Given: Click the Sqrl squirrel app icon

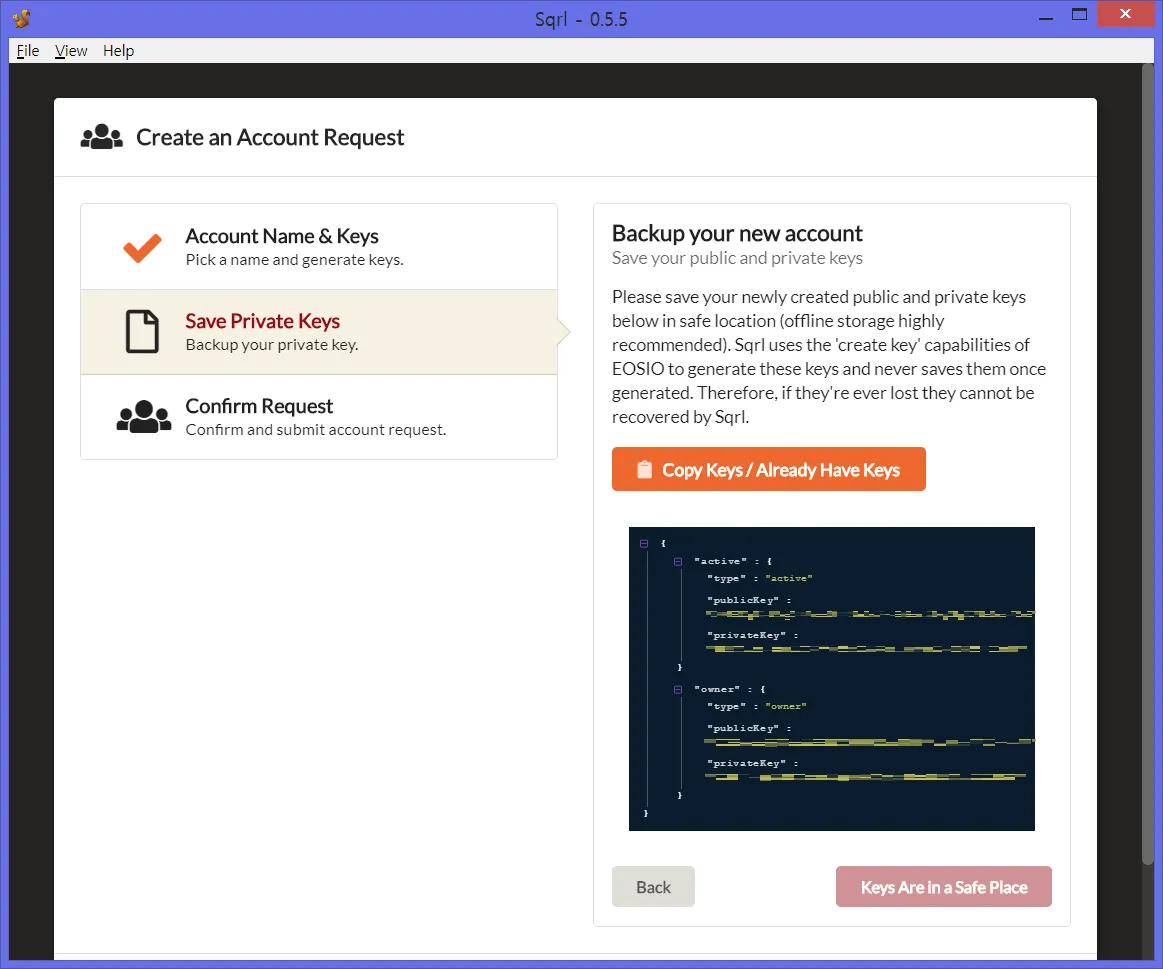Looking at the screenshot, I should [x=22, y=18].
